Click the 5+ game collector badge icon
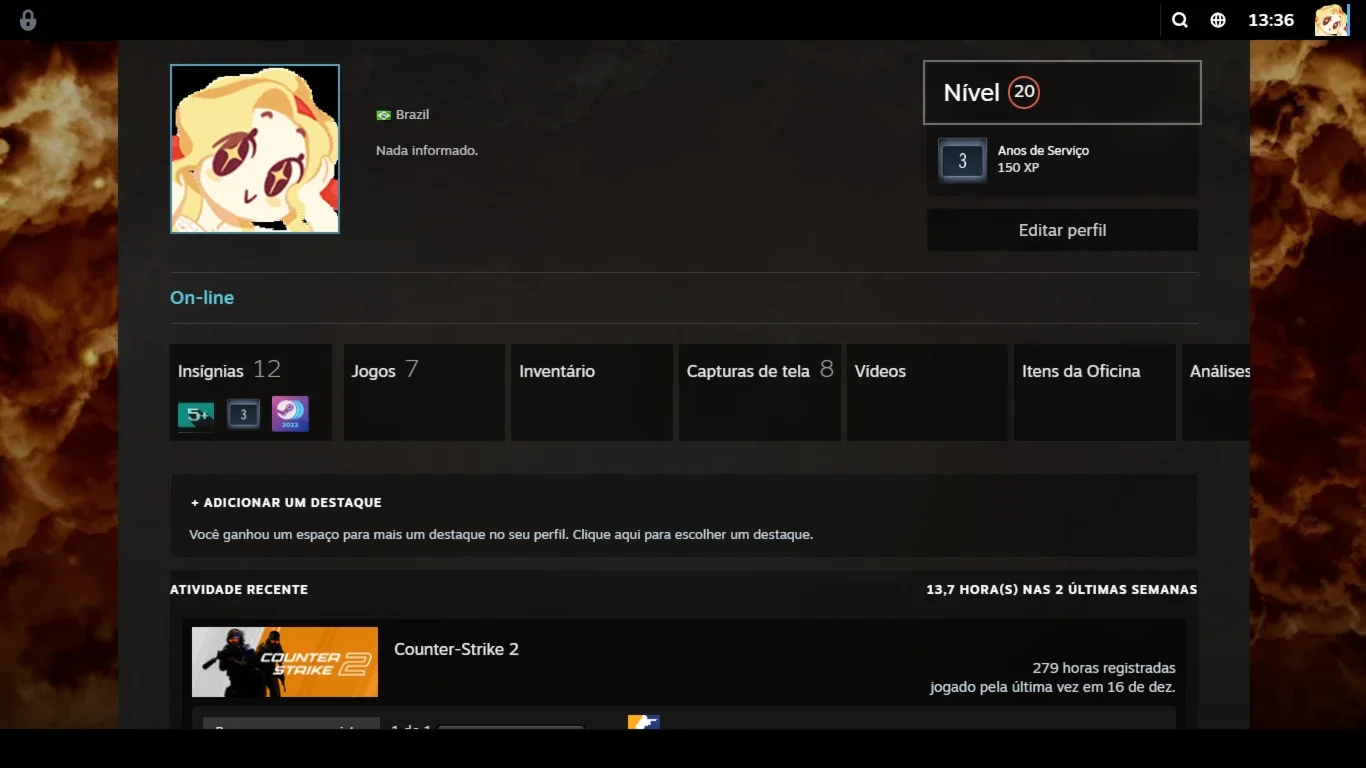This screenshot has height=768, width=1366. pos(196,414)
